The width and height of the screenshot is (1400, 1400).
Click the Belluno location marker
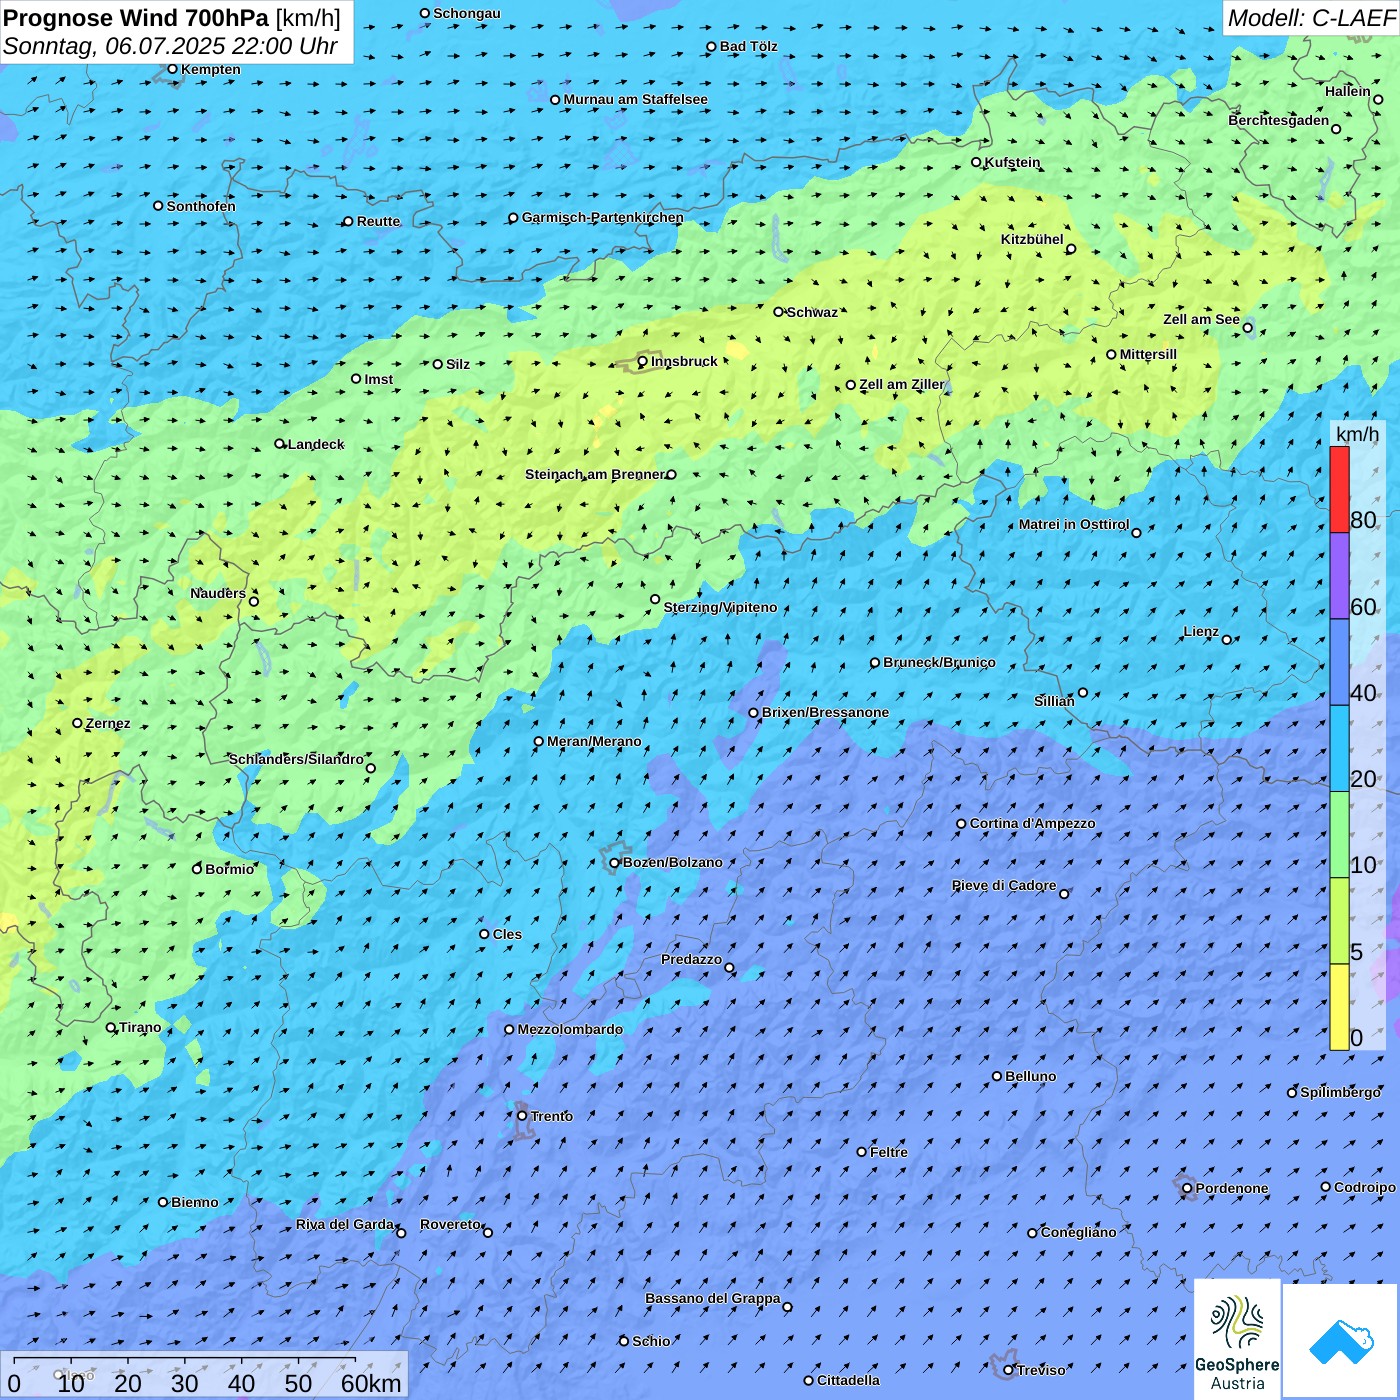tap(997, 1076)
